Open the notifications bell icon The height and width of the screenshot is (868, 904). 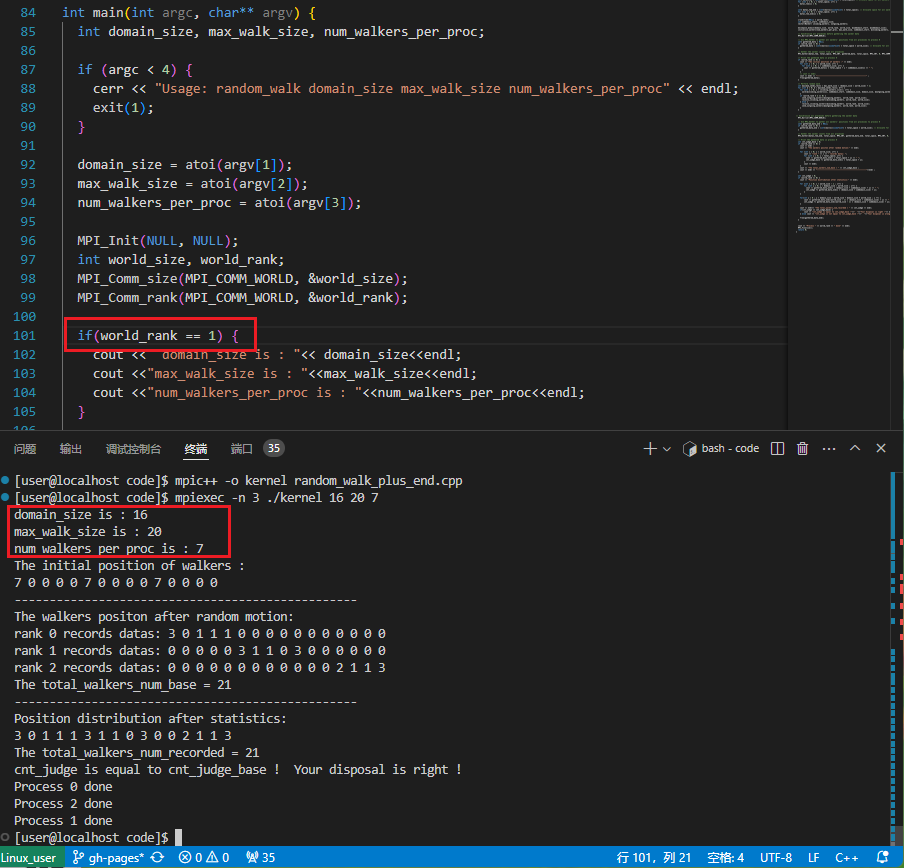pos(883,858)
